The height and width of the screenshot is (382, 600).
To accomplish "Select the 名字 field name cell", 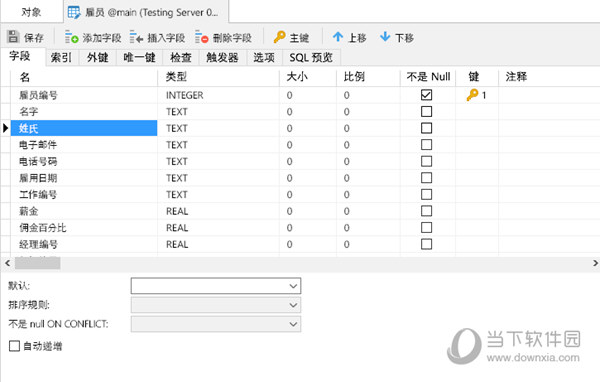I will pyautogui.click(x=84, y=111).
